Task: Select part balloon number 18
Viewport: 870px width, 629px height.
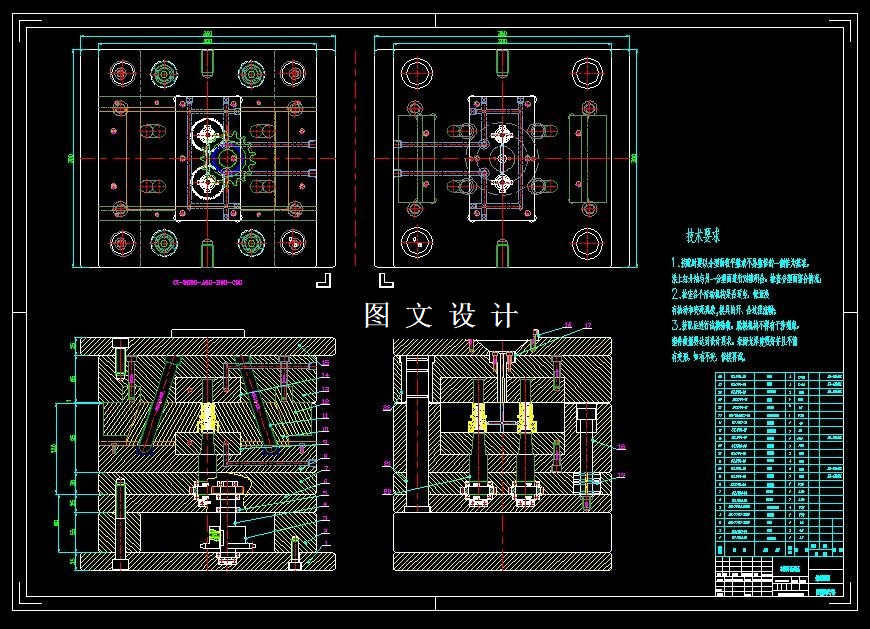Action: tap(621, 447)
